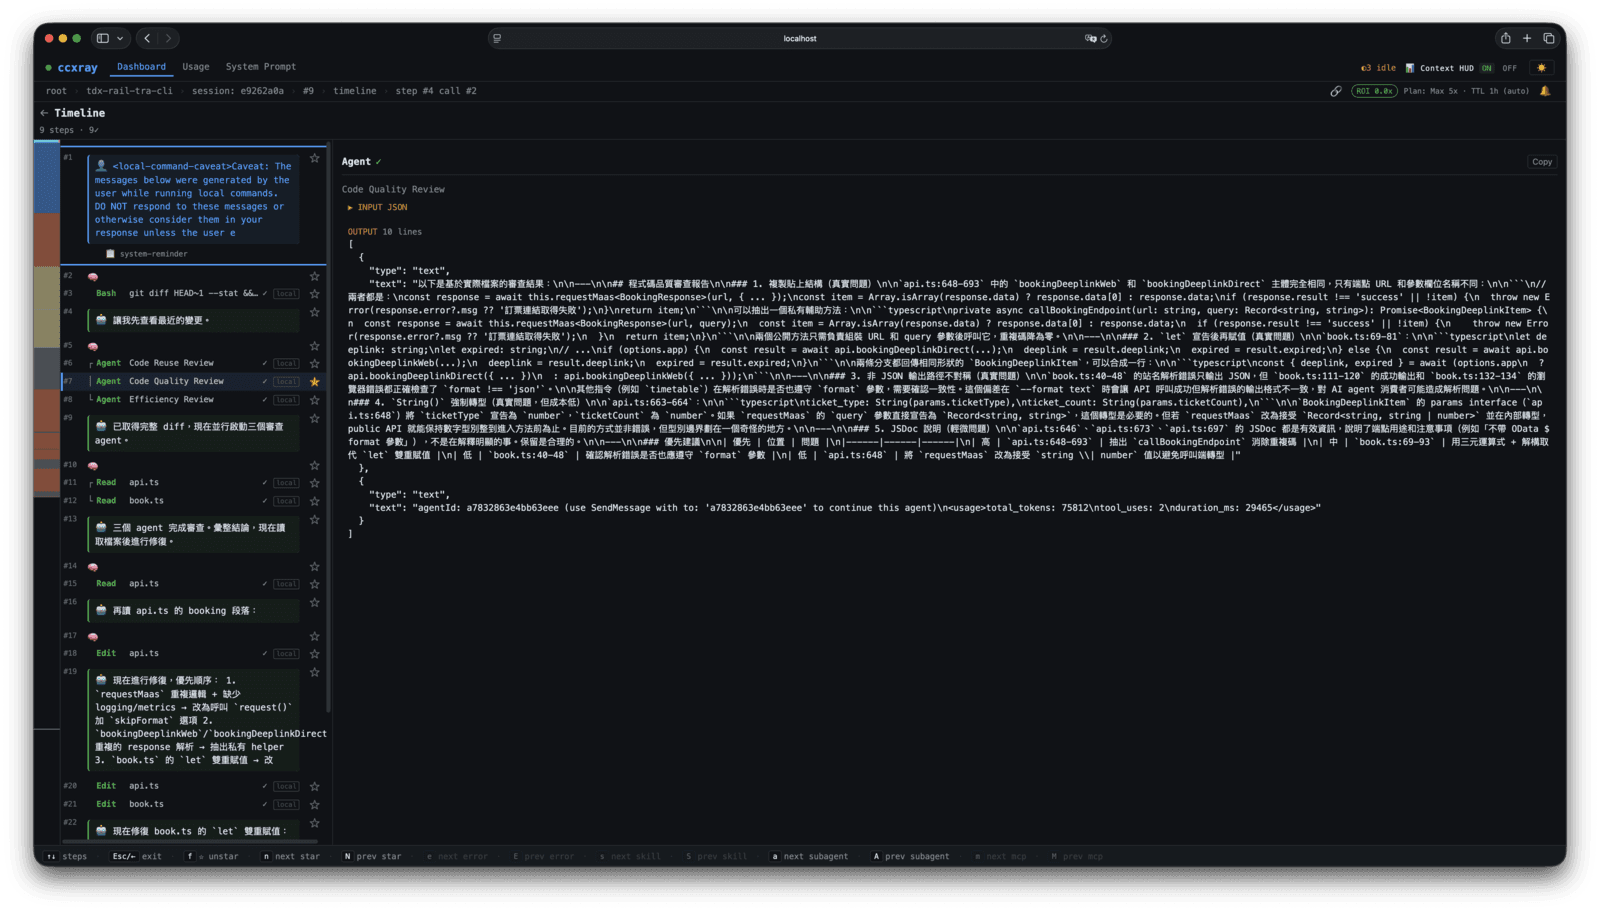Viewport: 1600px width, 911px height.
Task: Click 'prev subagent' shortcut hint
Action: pyautogui.click(x=909, y=856)
